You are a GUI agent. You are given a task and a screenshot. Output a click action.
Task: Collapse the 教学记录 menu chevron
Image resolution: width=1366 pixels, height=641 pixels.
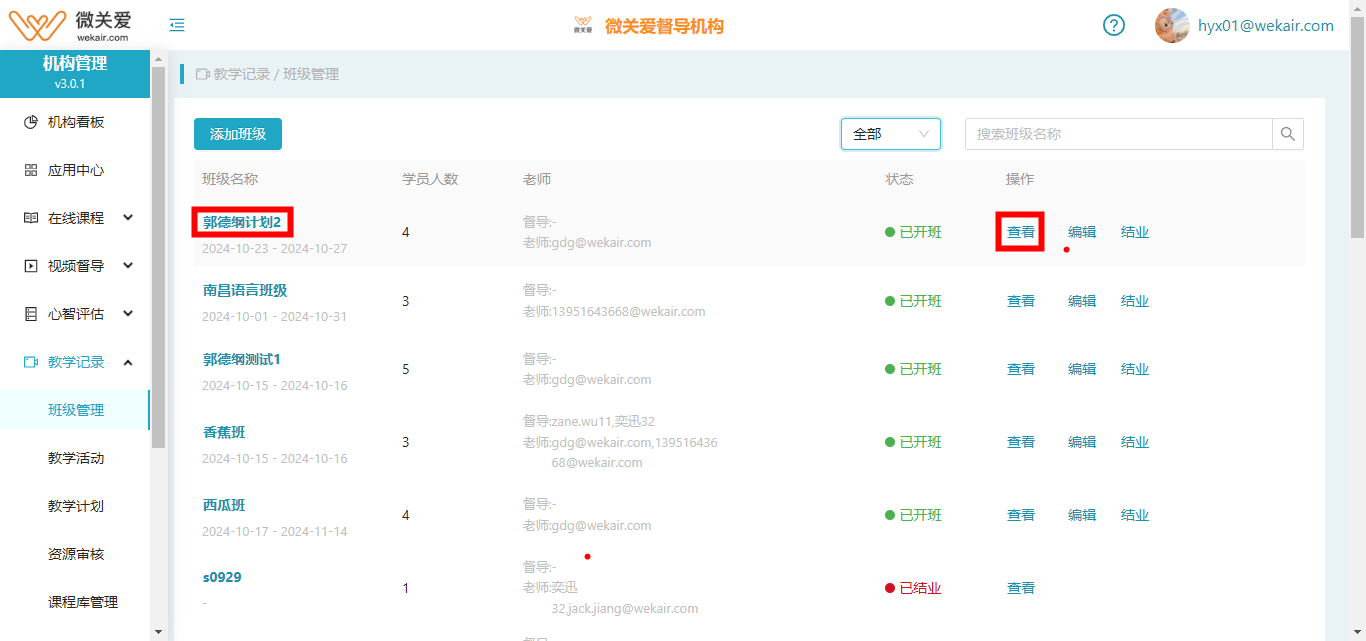[128, 362]
